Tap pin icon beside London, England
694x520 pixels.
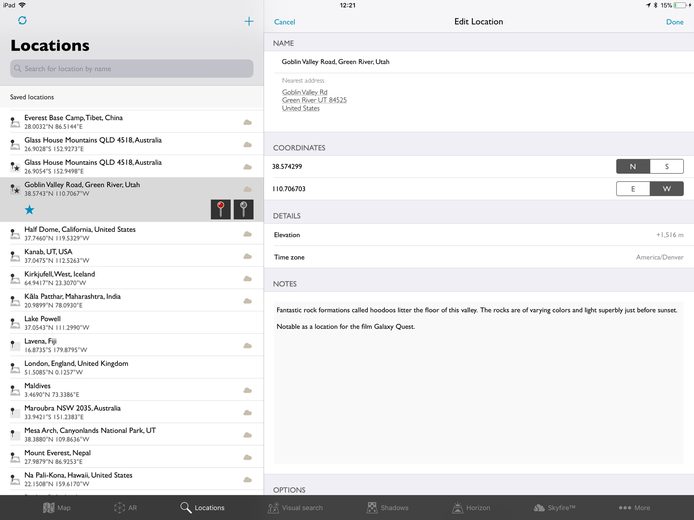point(15,368)
